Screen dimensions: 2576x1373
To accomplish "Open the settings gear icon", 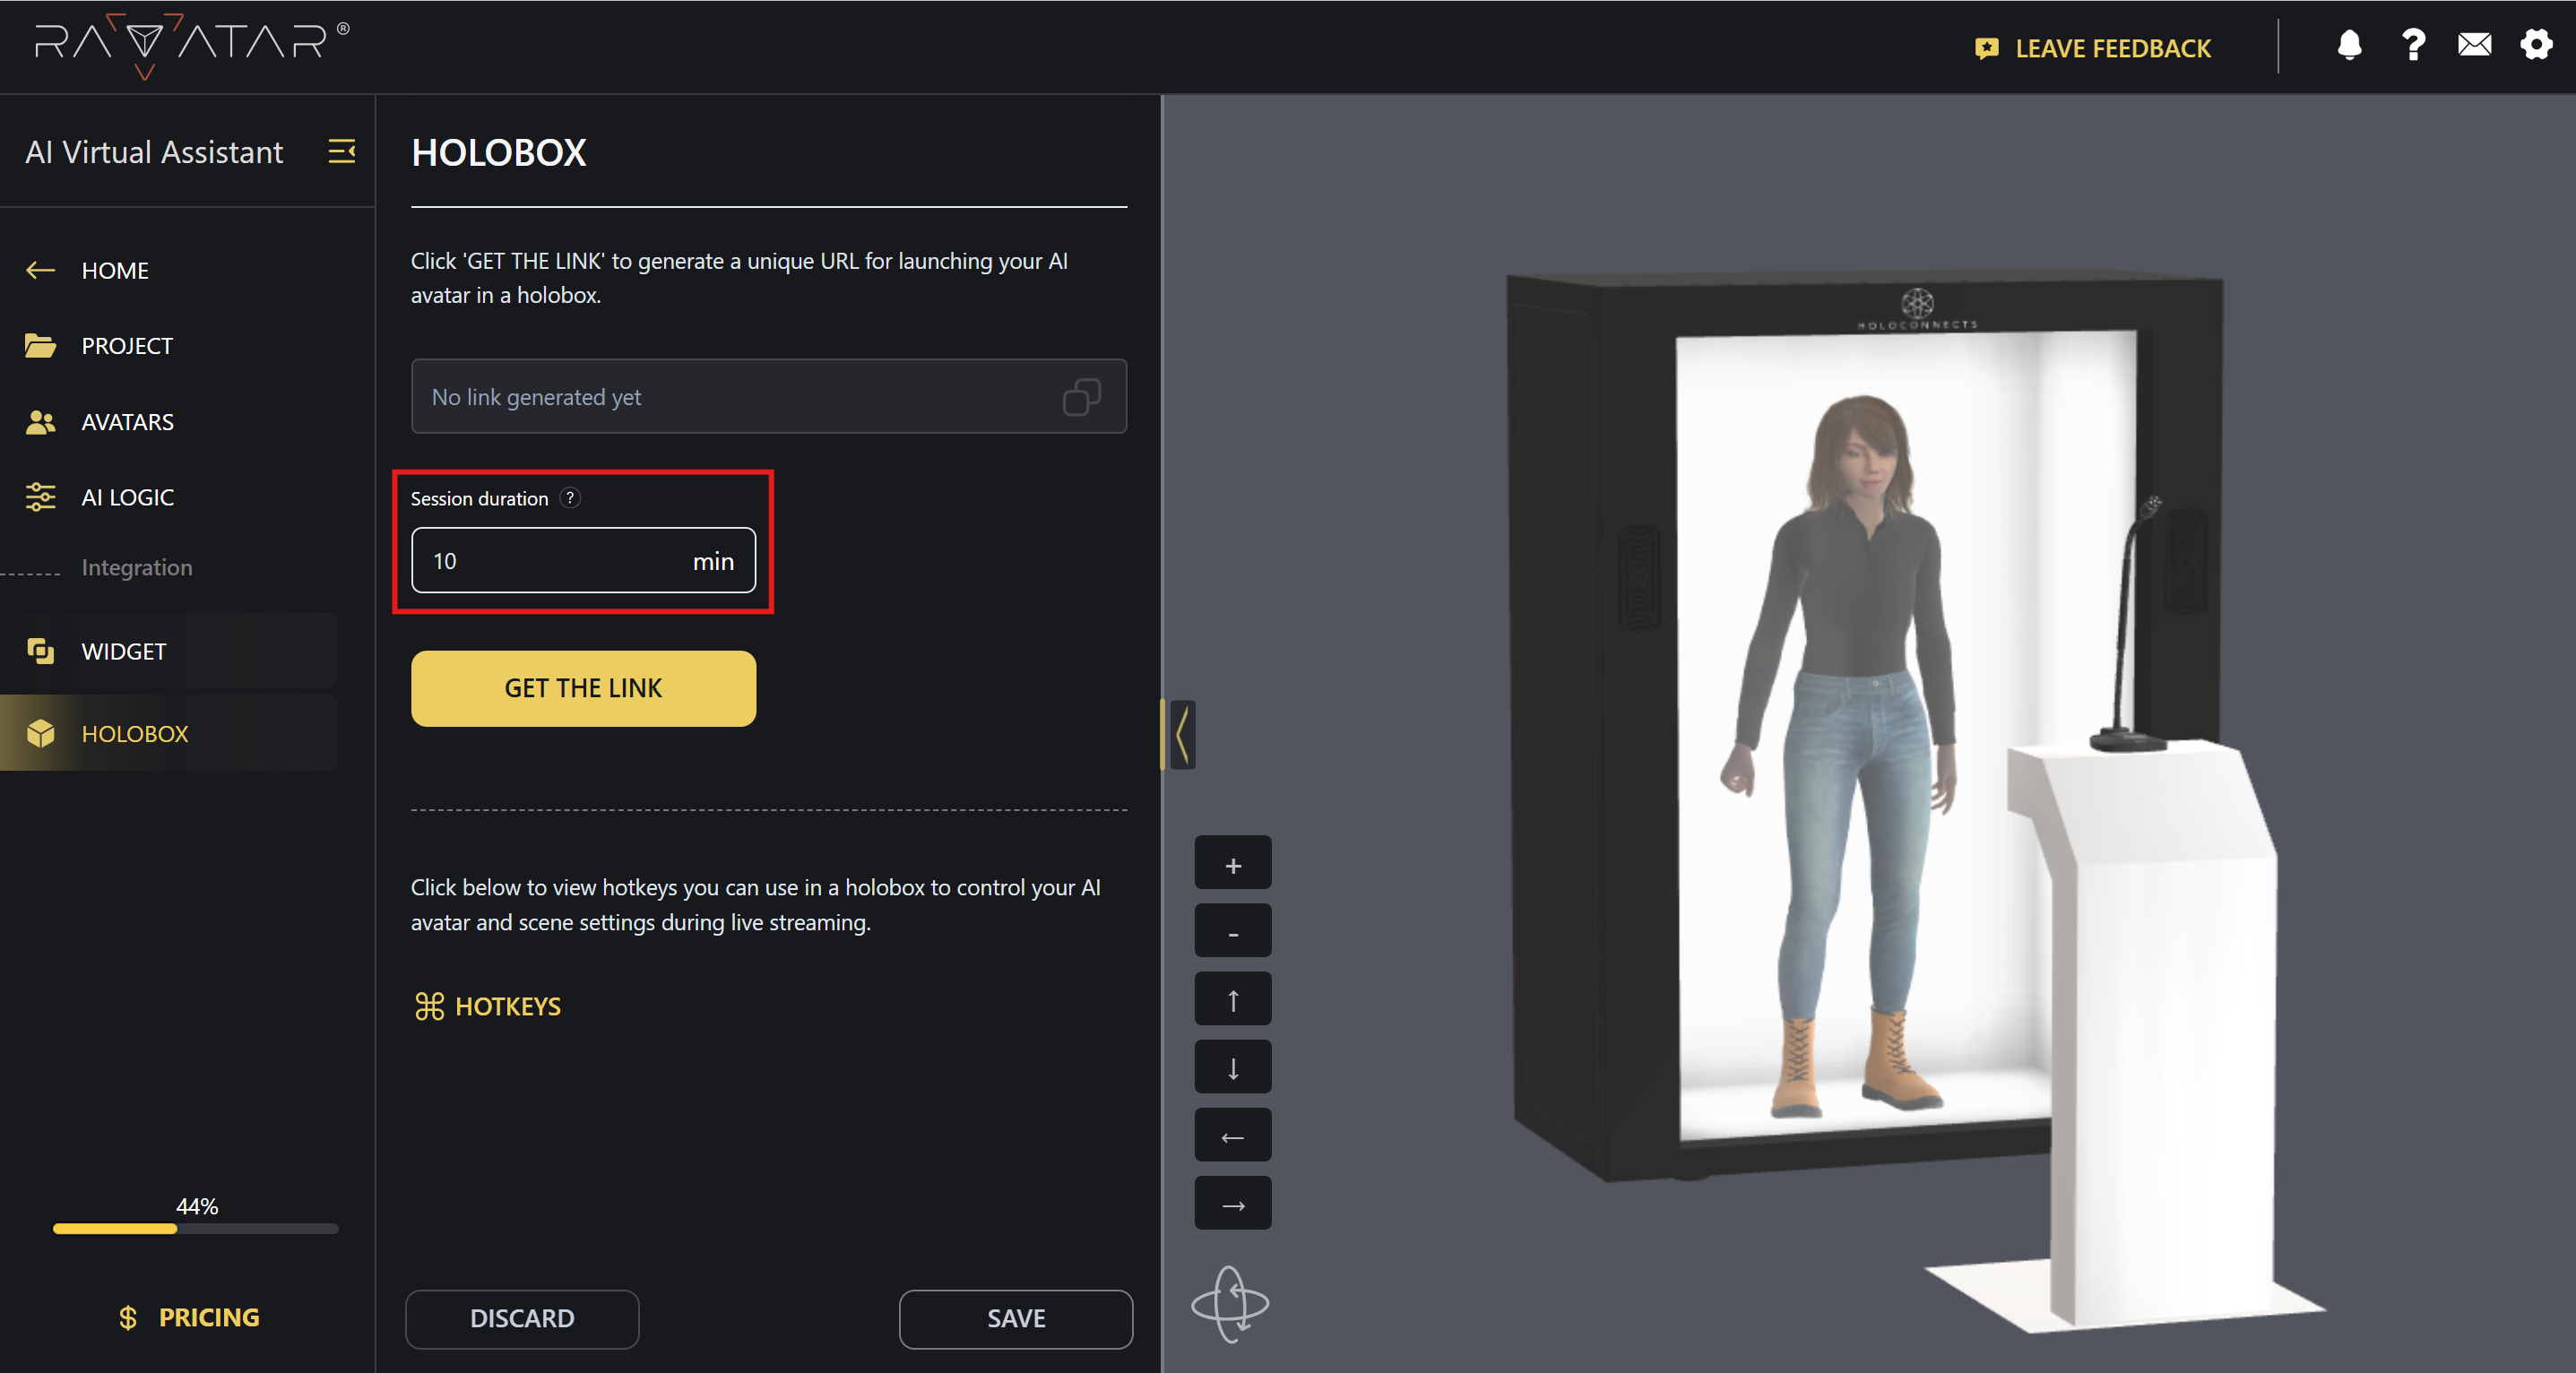I will (x=2536, y=46).
